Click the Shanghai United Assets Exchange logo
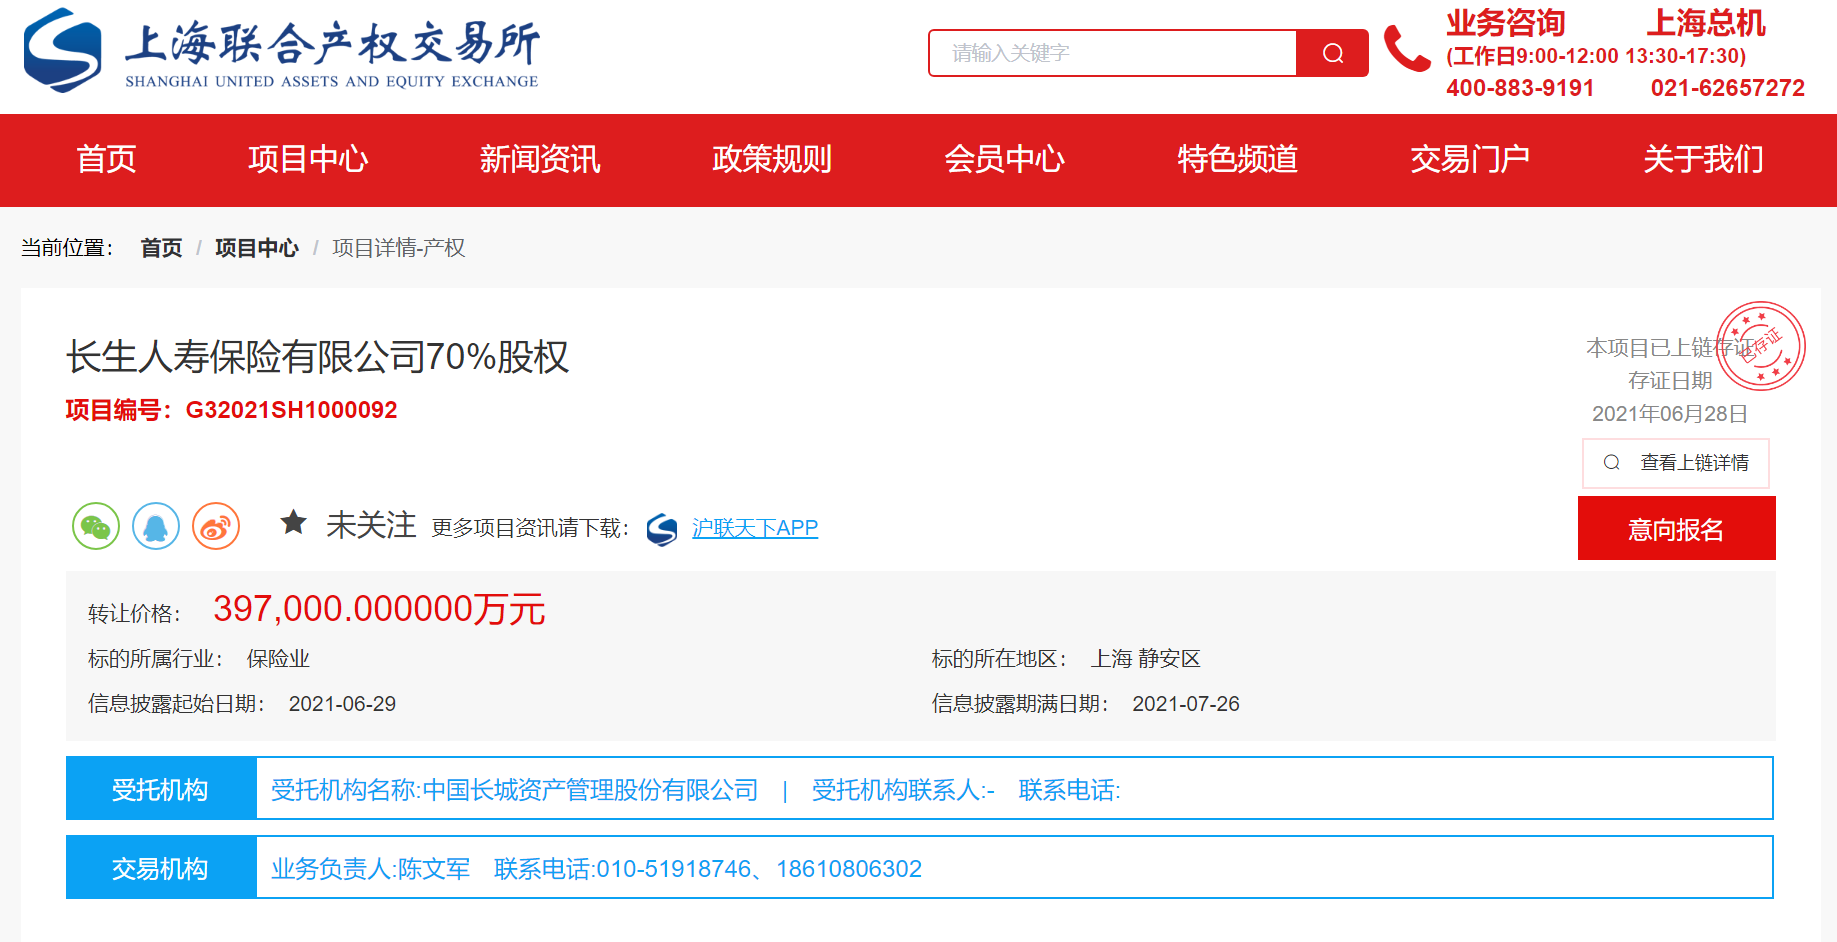 coord(281,51)
